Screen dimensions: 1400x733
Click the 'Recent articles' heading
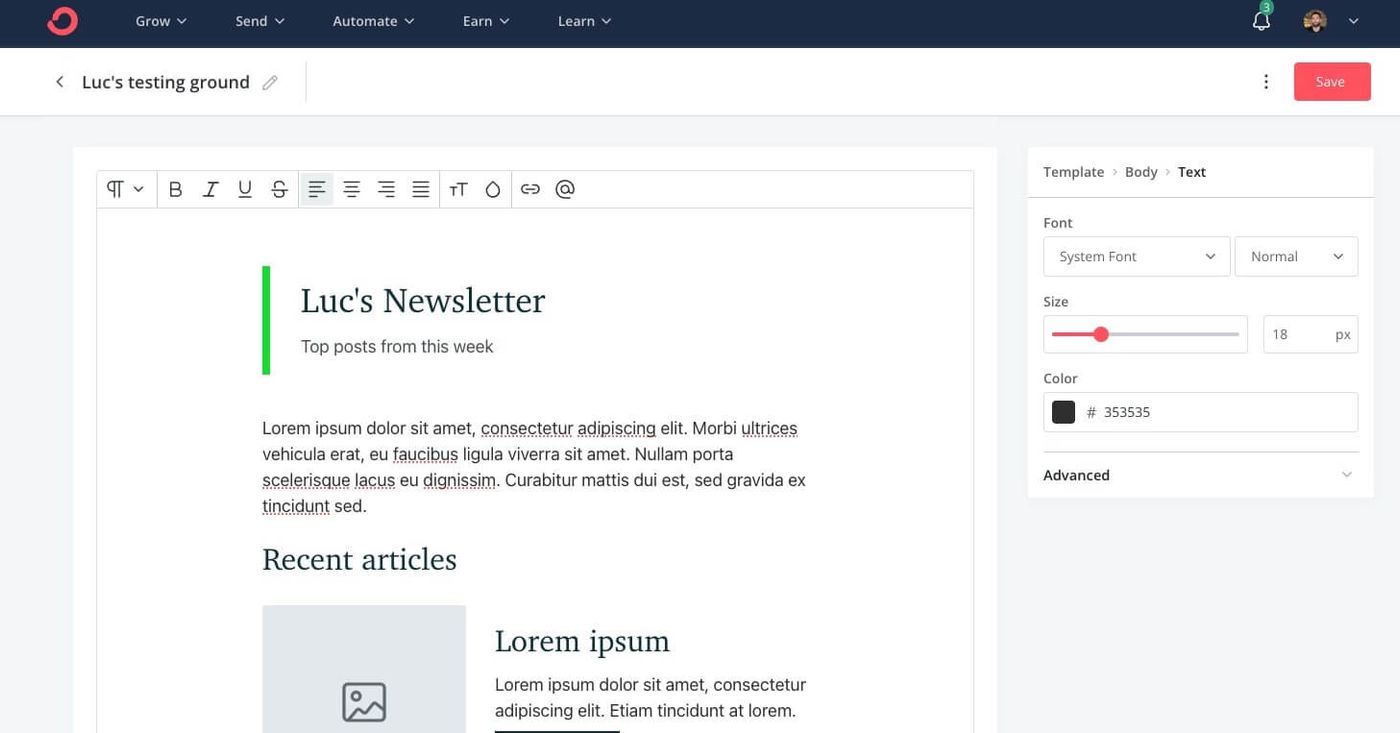point(359,559)
